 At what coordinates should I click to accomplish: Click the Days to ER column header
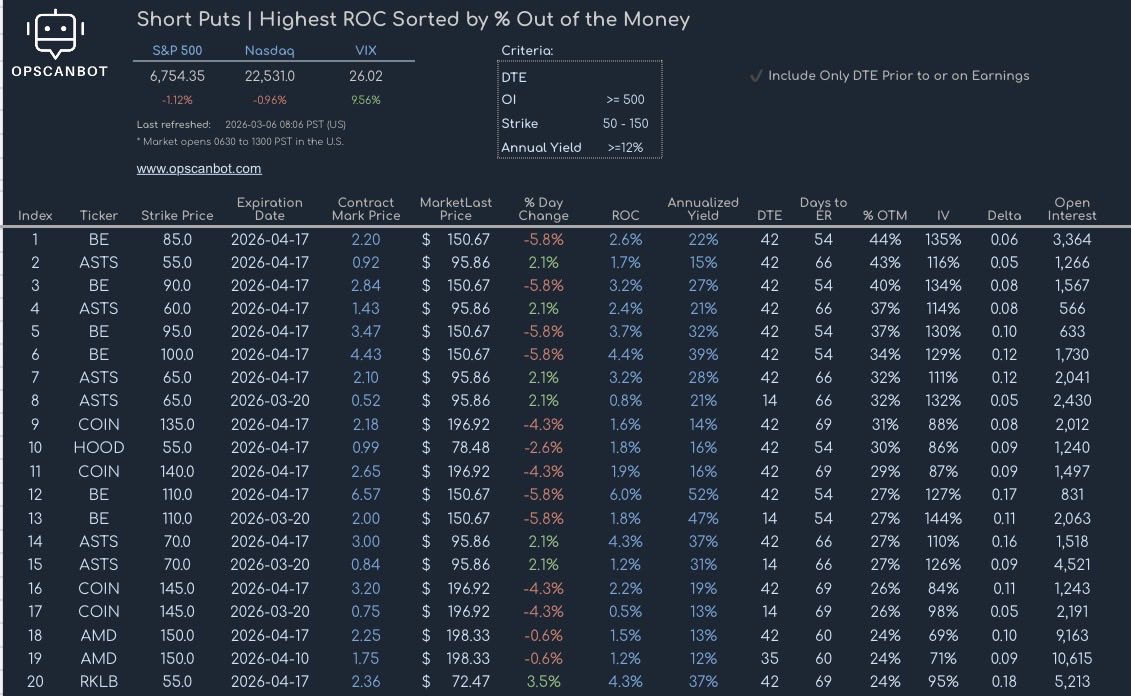pos(823,209)
